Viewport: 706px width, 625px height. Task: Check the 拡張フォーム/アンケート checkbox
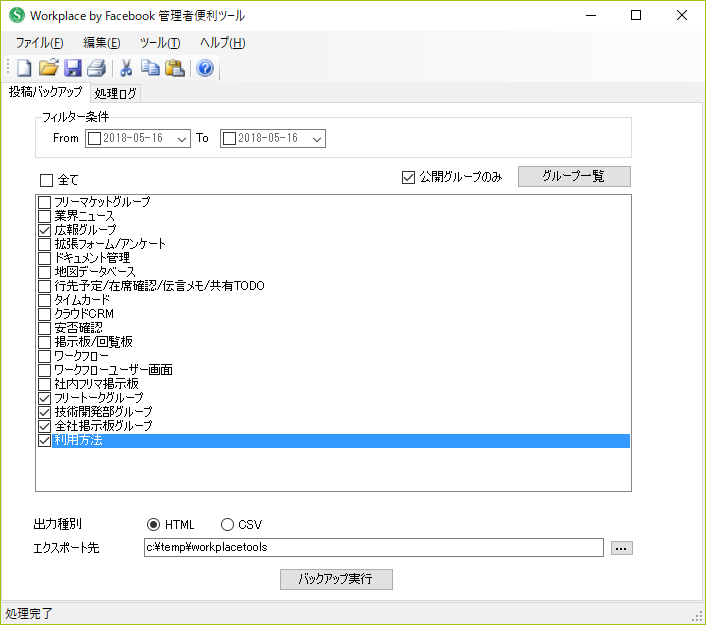point(44,244)
